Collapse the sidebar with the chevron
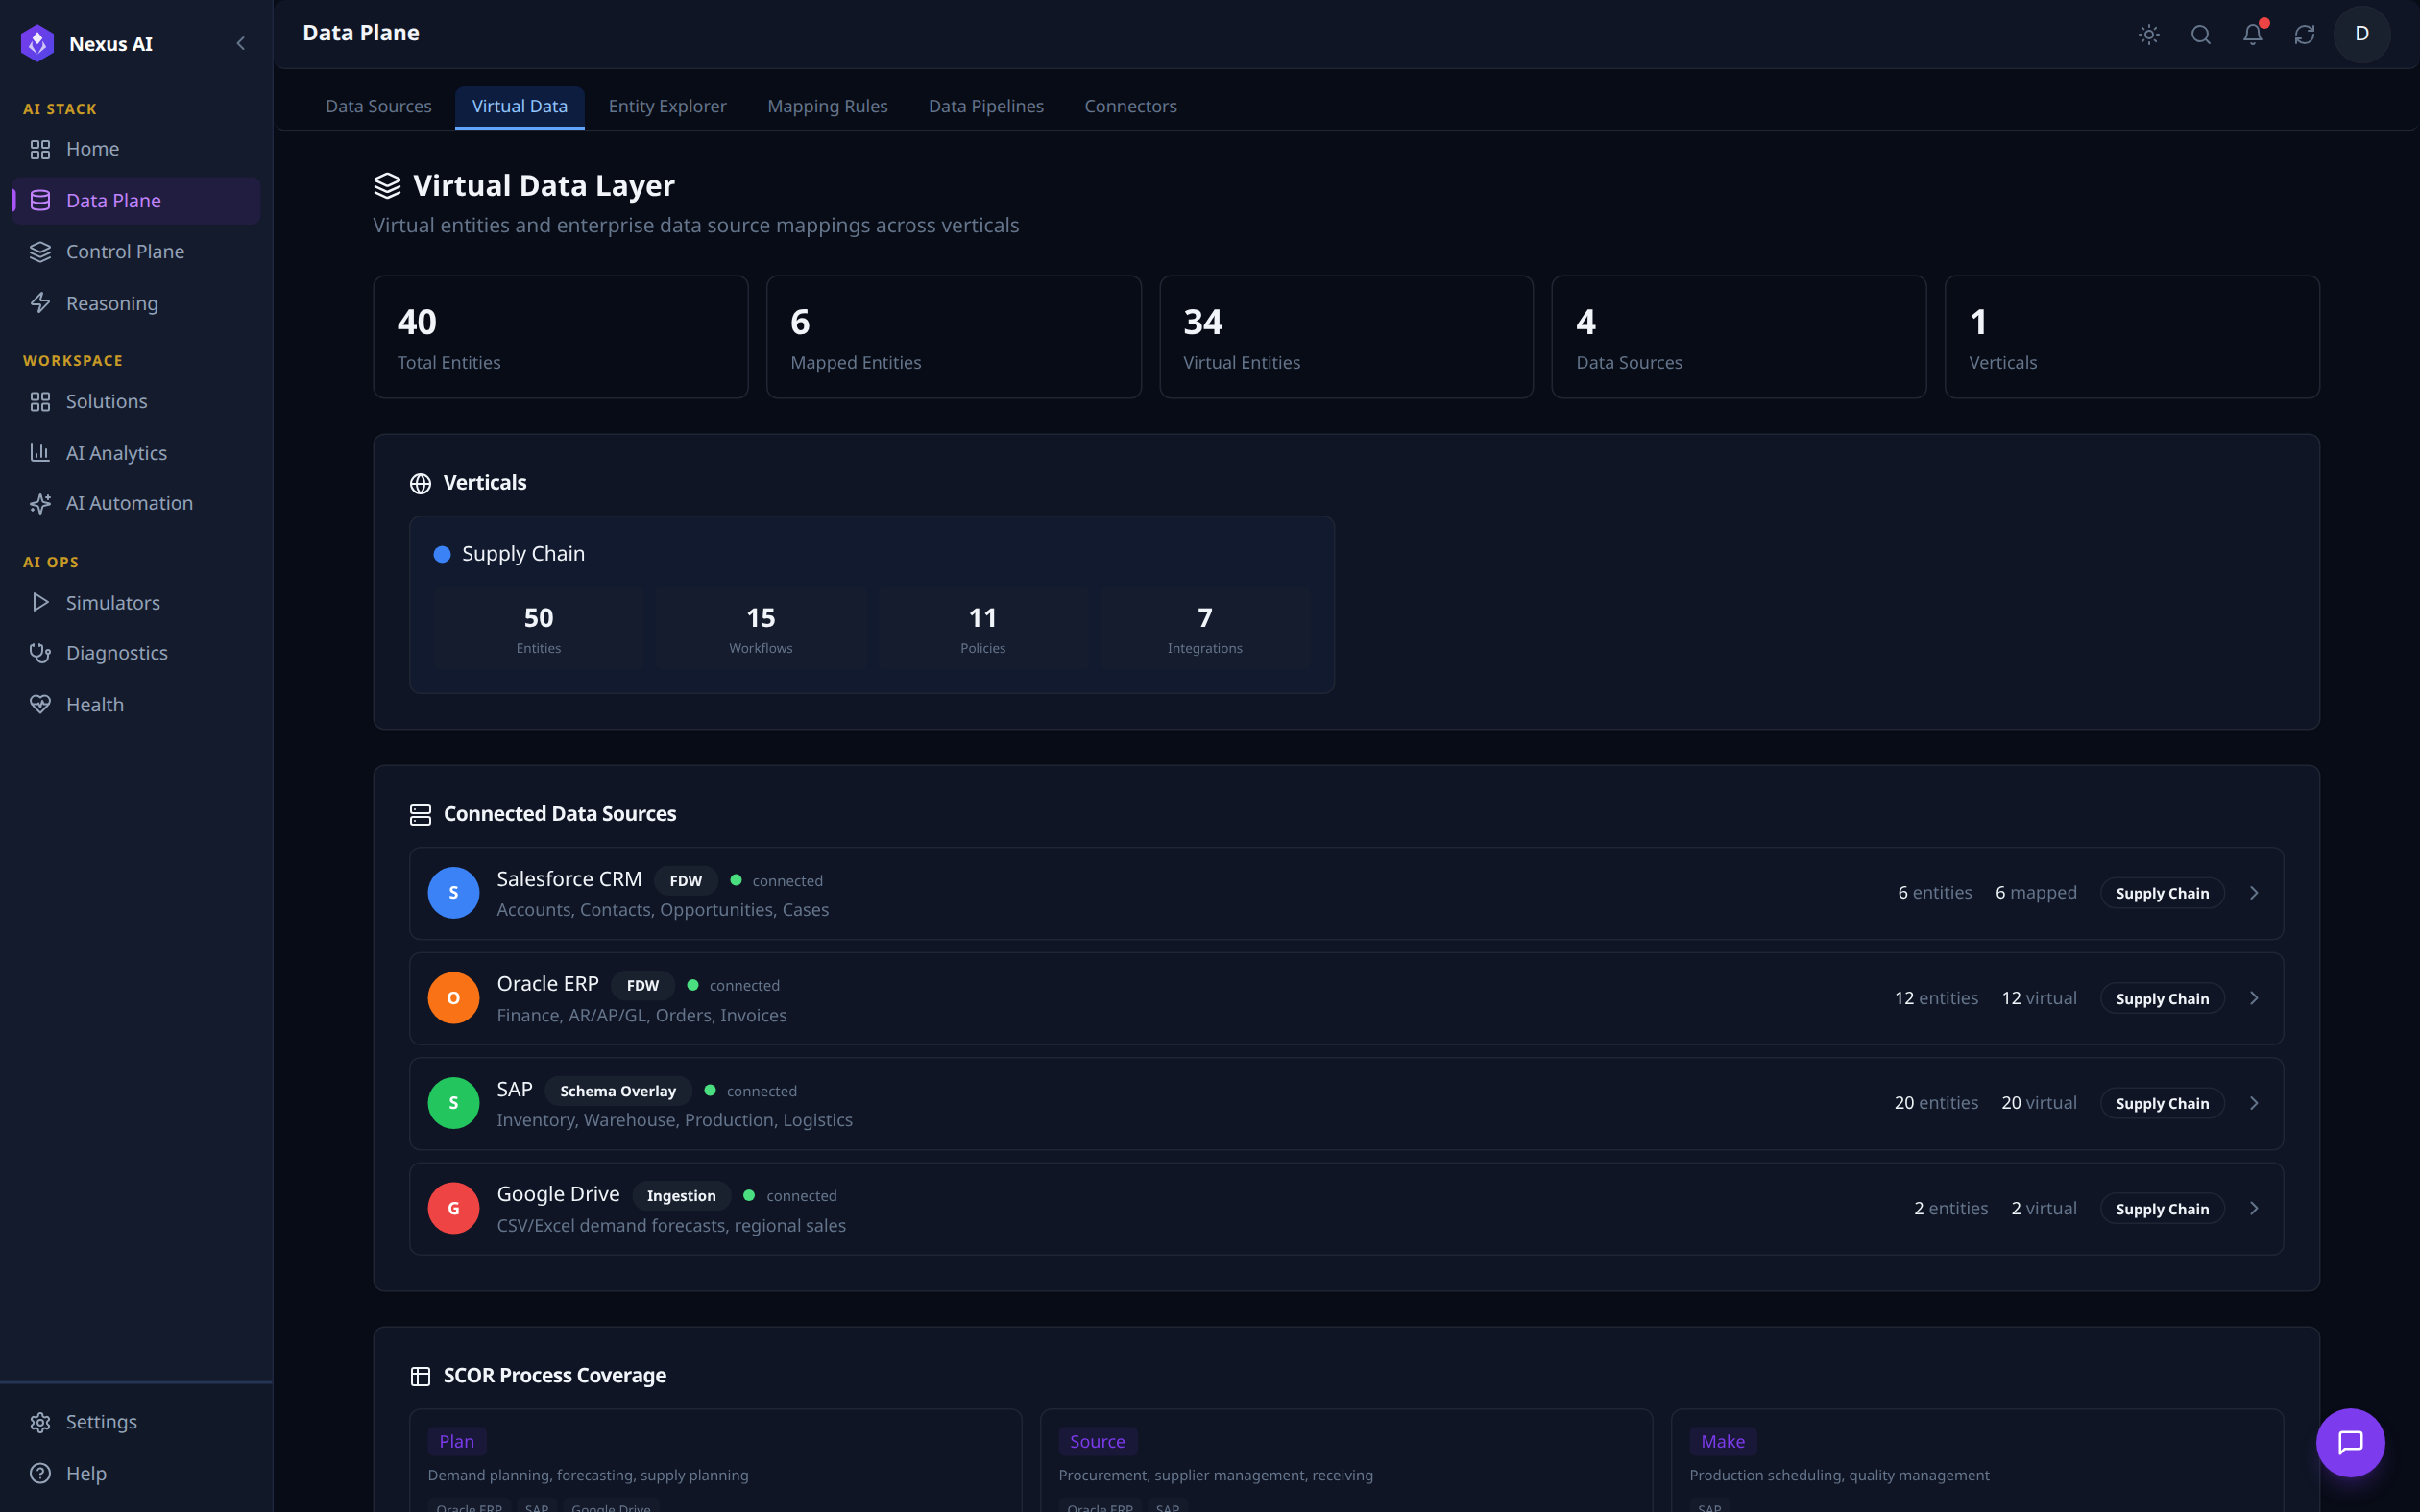The height and width of the screenshot is (1512, 2420). (x=240, y=43)
